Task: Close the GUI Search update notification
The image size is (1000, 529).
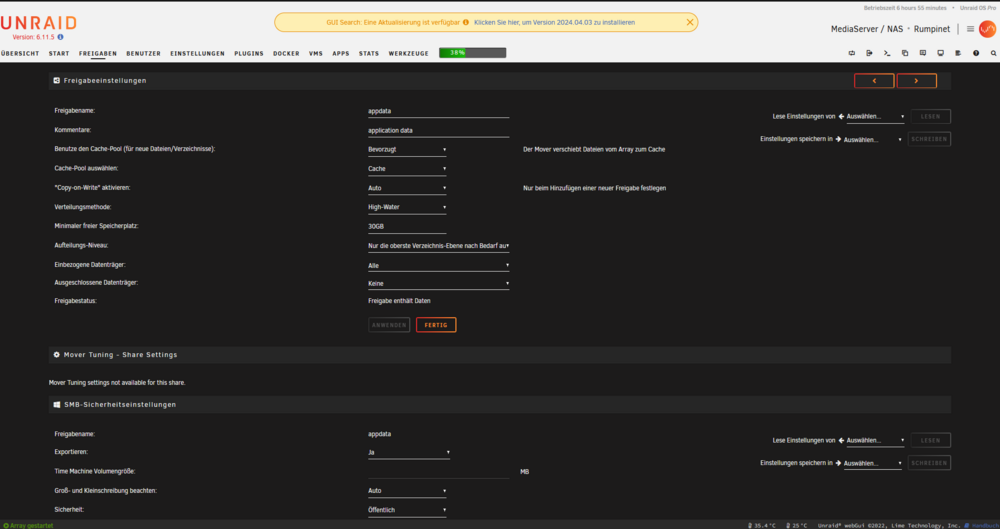Action: (x=689, y=22)
